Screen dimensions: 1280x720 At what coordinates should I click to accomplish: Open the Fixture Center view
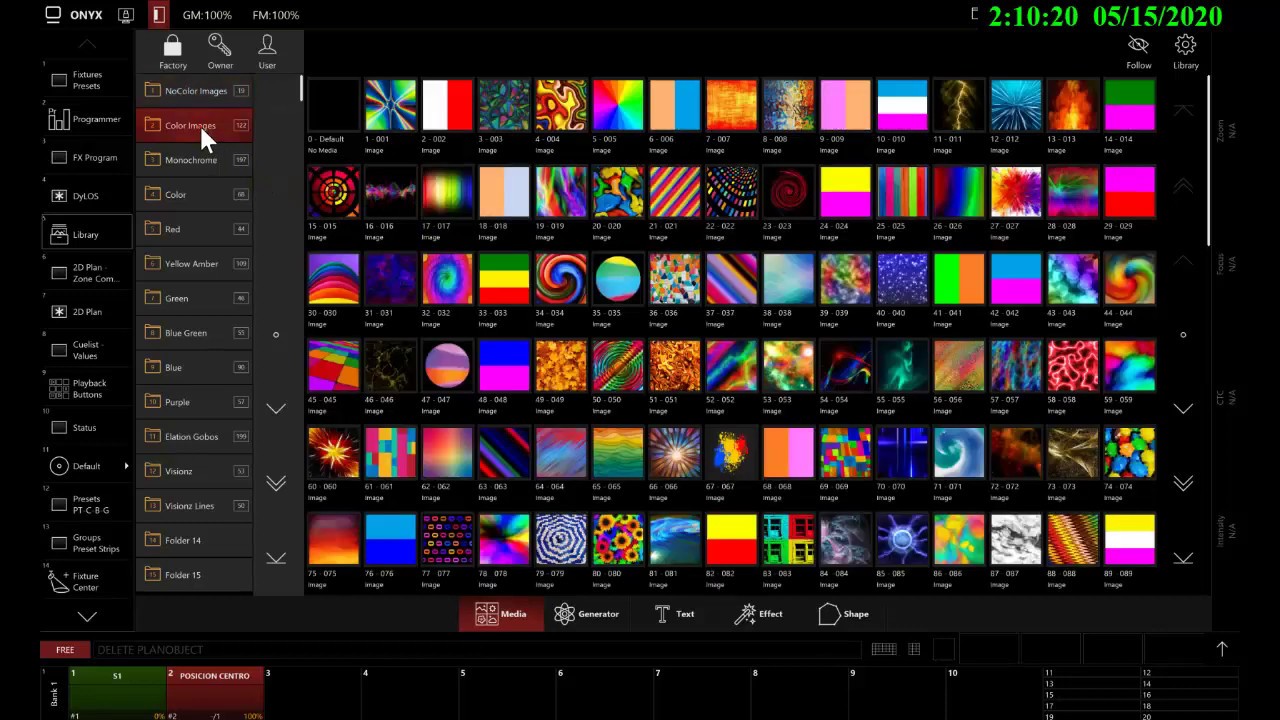click(86, 581)
